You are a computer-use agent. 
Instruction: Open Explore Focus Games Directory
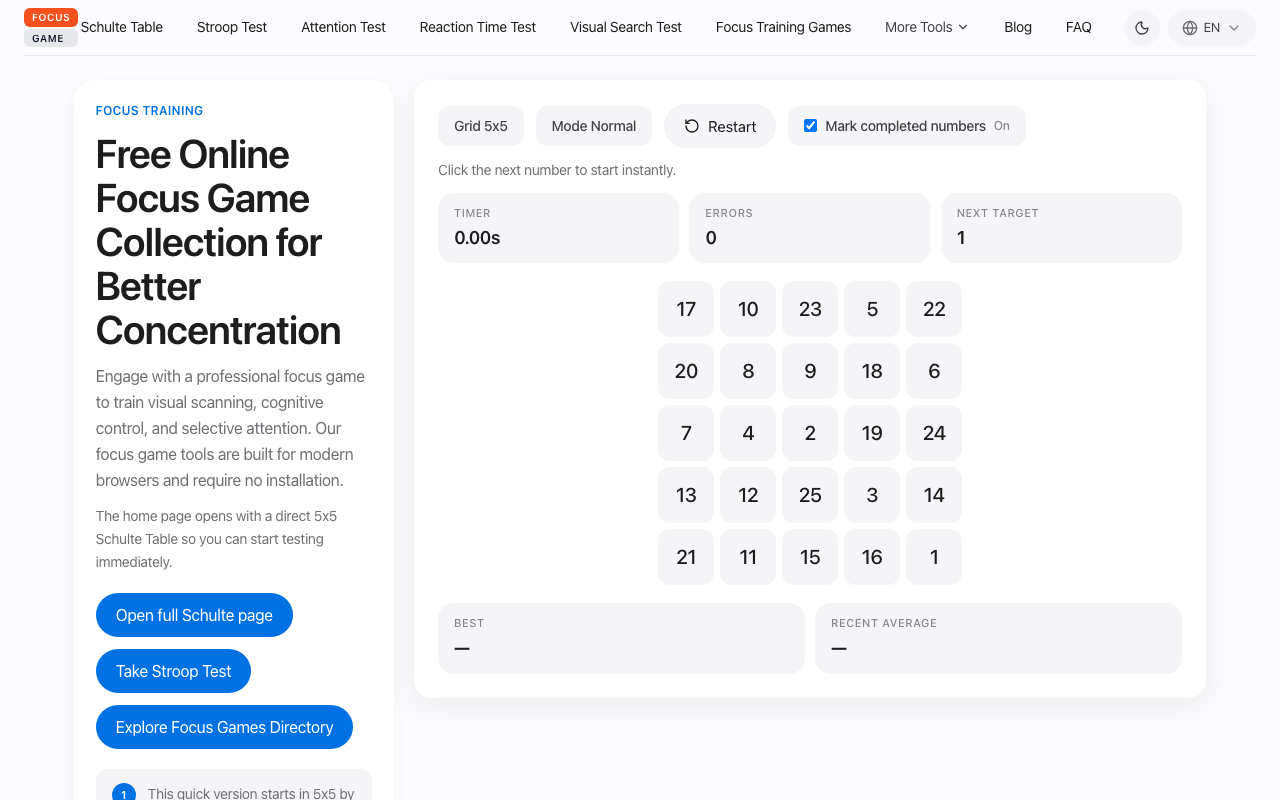tap(224, 727)
